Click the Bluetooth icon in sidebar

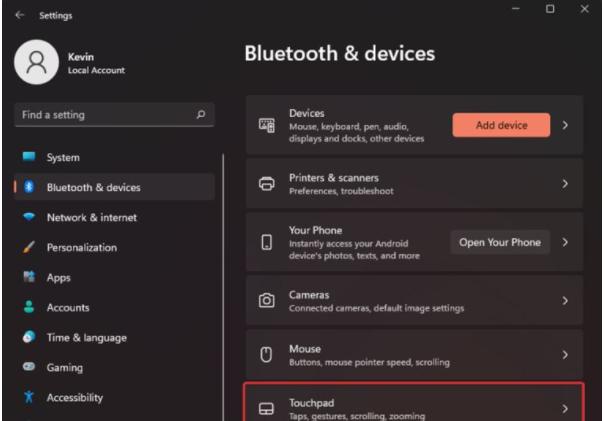point(29,187)
